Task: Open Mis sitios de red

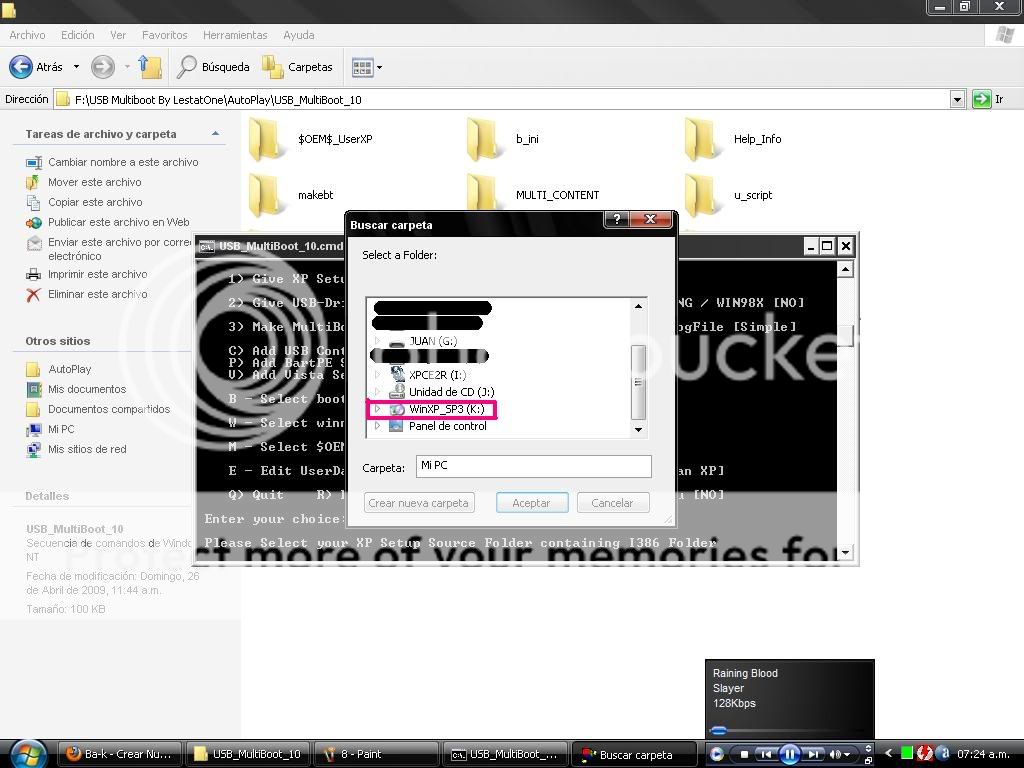Action: (88, 449)
